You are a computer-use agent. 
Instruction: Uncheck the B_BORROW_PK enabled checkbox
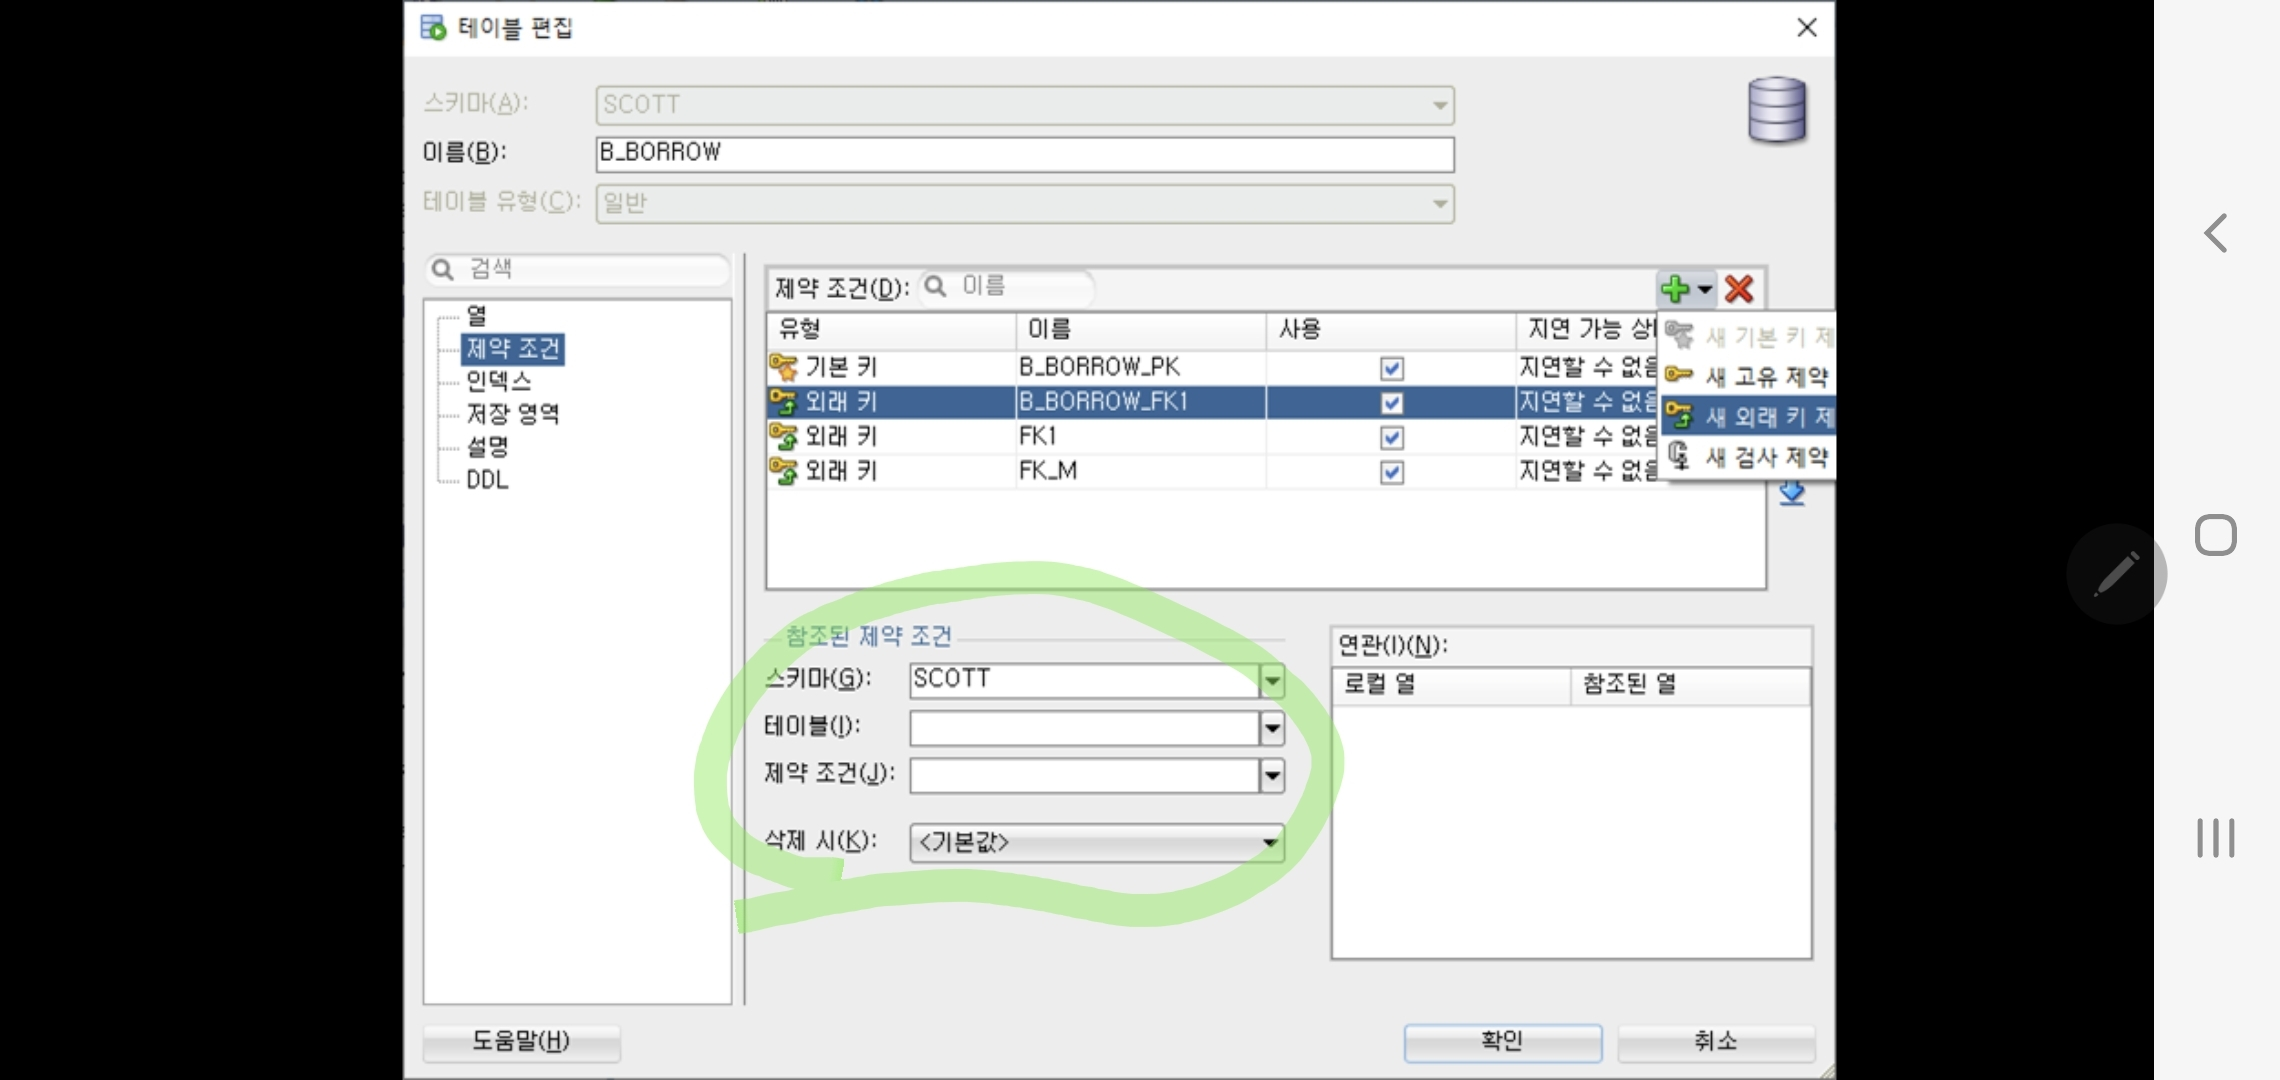click(1391, 368)
